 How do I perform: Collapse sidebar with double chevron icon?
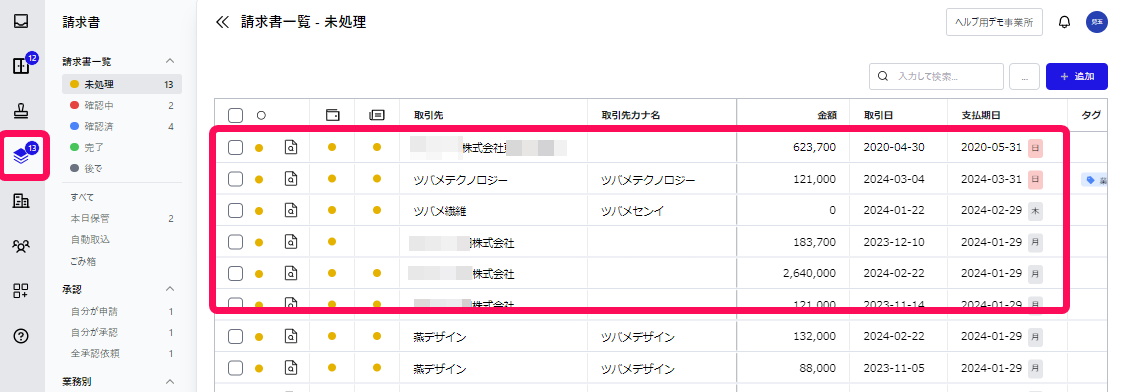(x=222, y=22)
